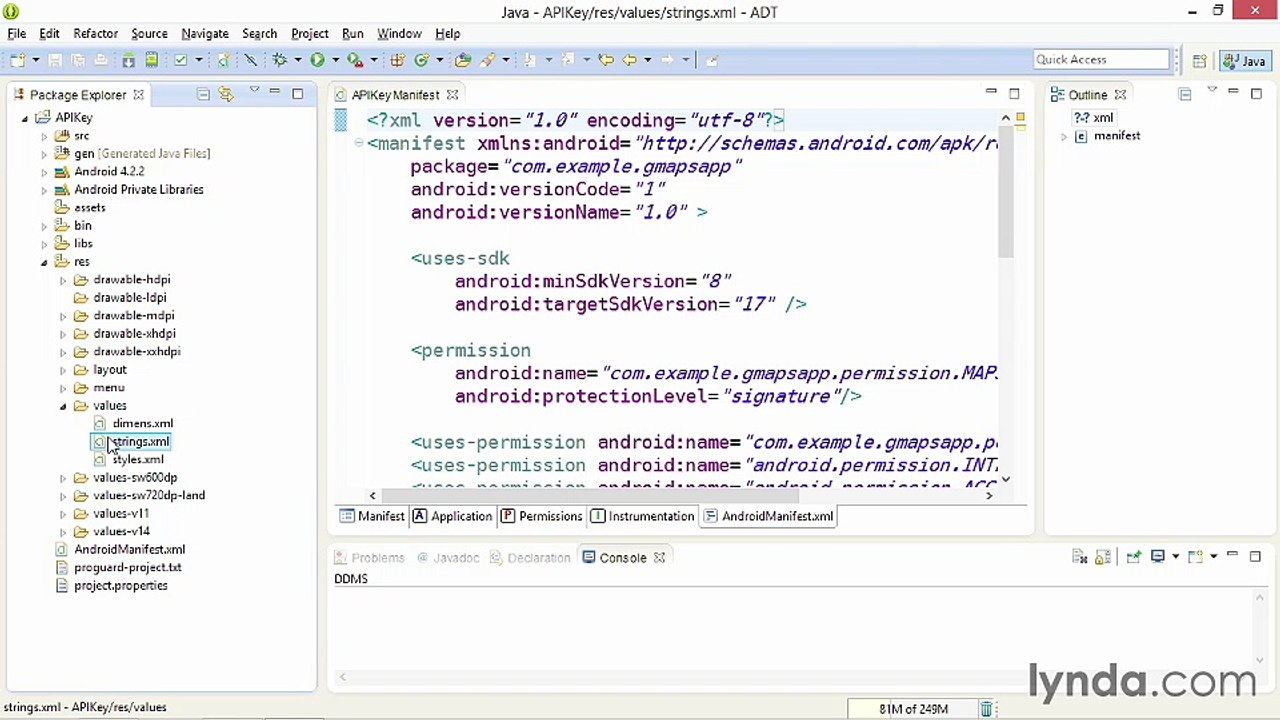Click the Debug bug icon
The width and height of the screenshot is (1280, 720).
(279, 60)
